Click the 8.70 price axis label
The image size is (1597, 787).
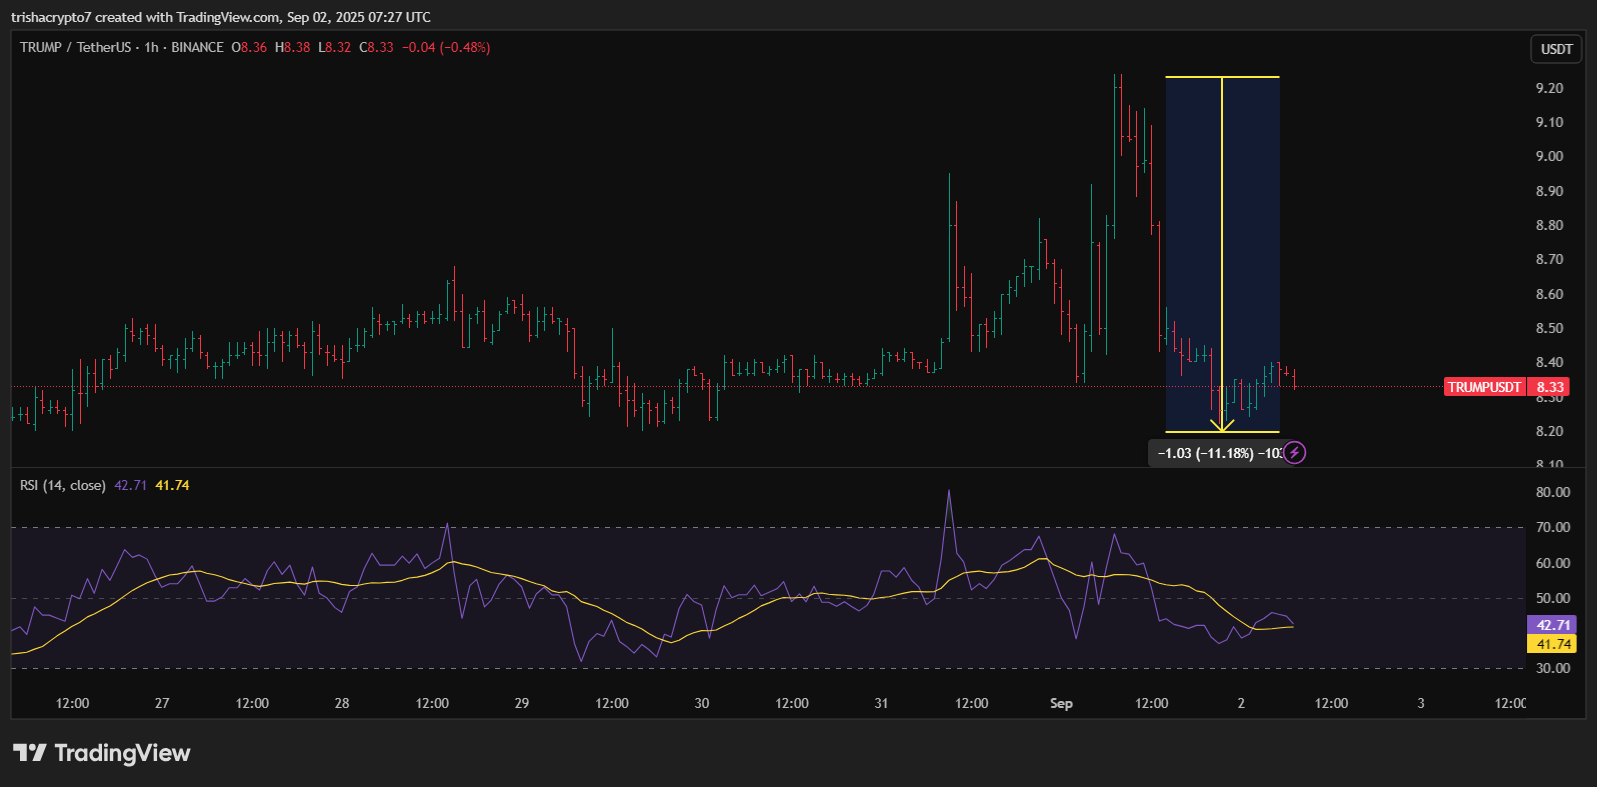click(x=1549, y=259)
